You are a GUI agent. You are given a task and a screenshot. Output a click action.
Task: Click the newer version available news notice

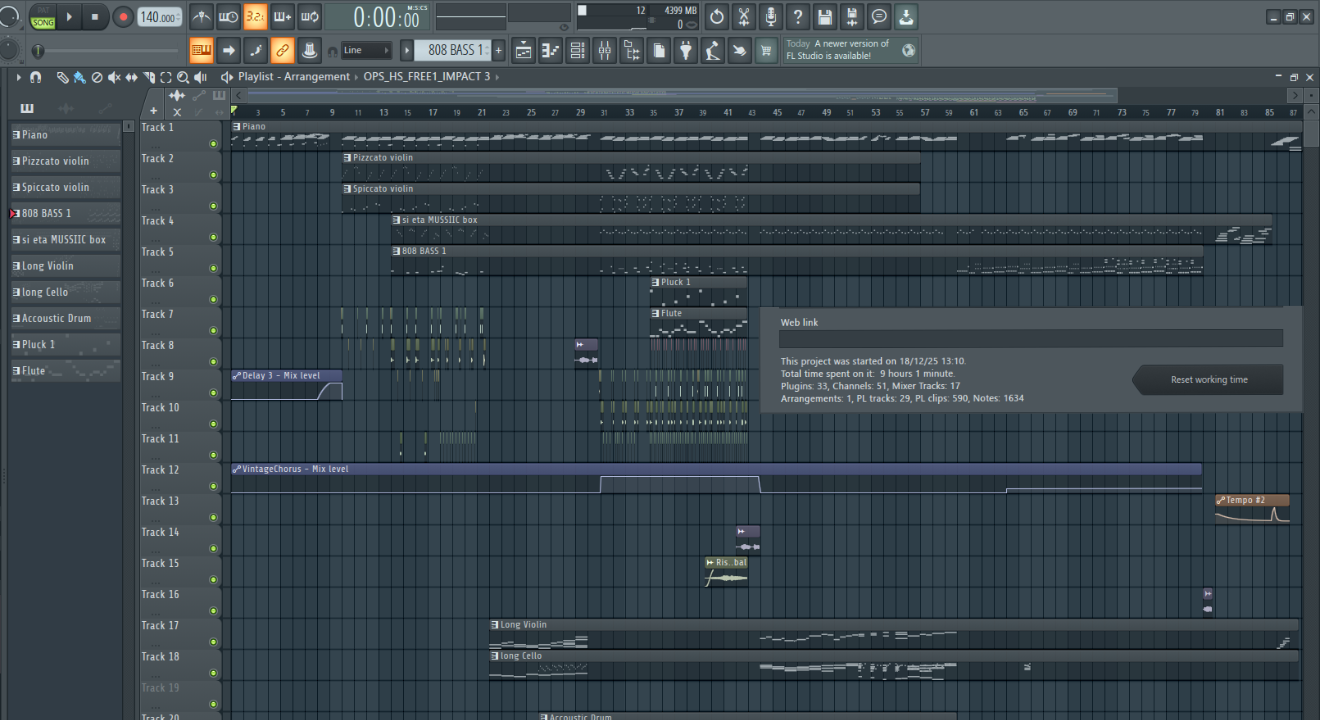851,50
